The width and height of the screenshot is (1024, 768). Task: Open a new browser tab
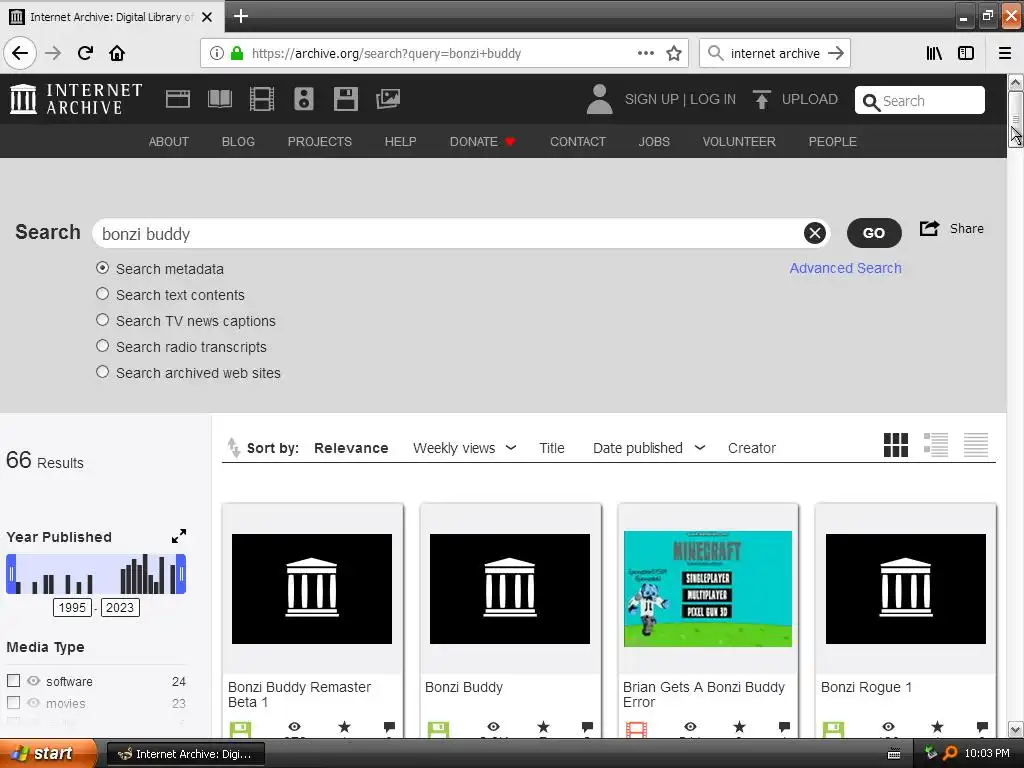coord(240,16)
